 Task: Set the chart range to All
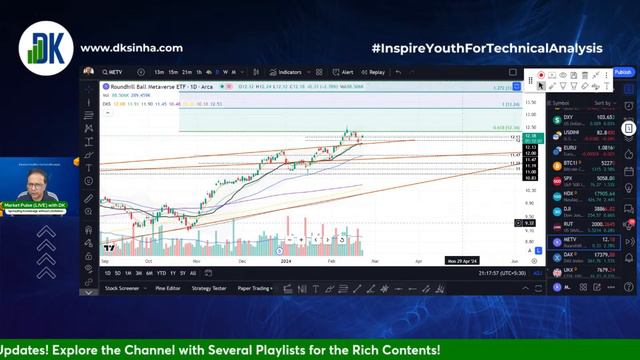click(193, 273)
